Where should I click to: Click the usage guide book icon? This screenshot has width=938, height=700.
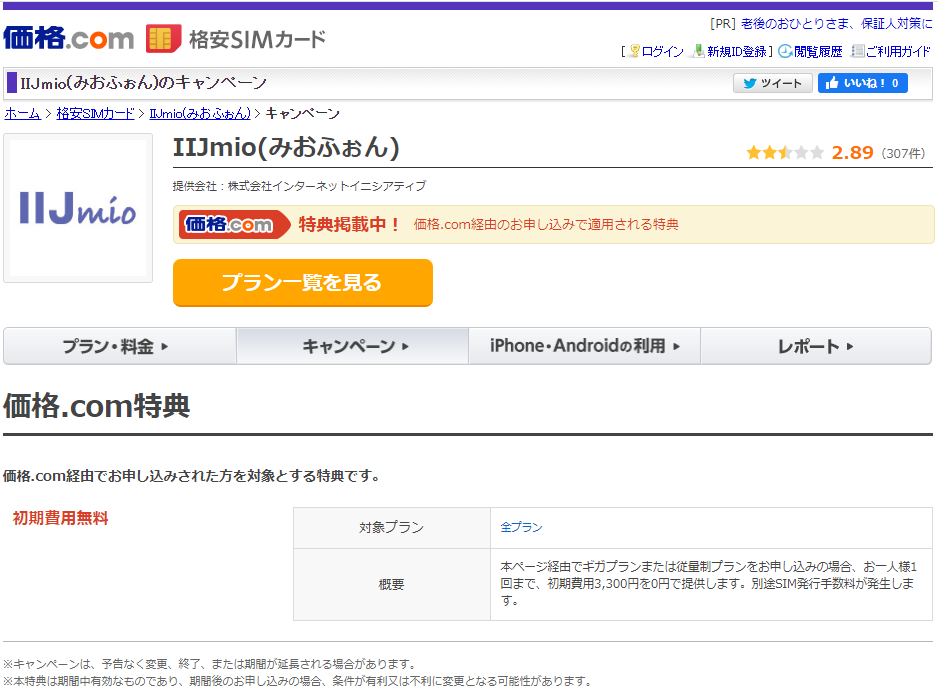(858, 51)
